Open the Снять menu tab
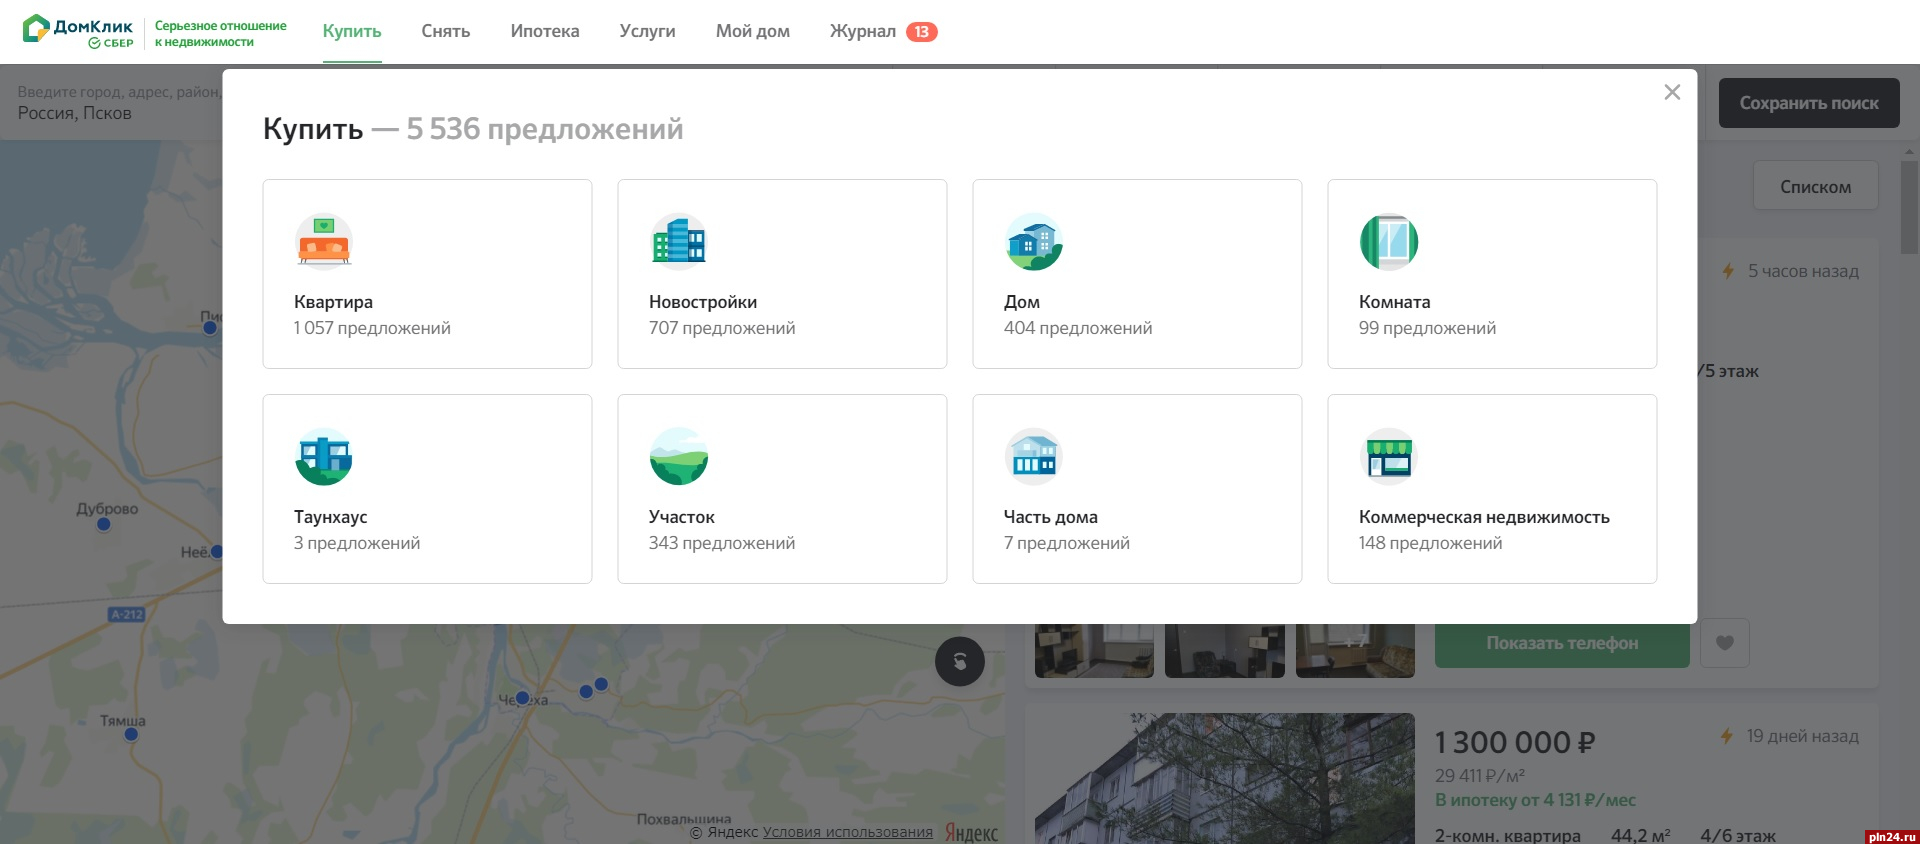Viewport: 1920px width, 844px height. pos(446,31)
